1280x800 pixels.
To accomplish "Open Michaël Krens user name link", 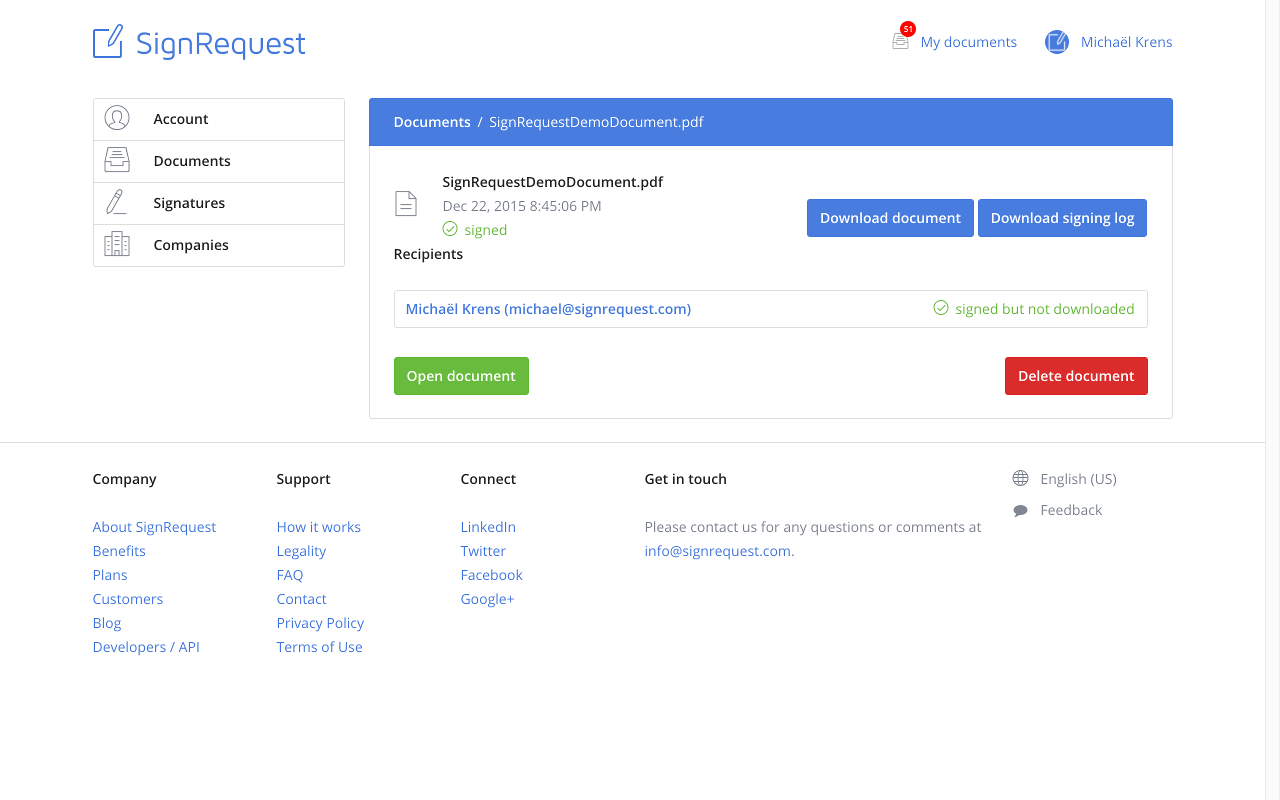I will tap(1126, 42).
